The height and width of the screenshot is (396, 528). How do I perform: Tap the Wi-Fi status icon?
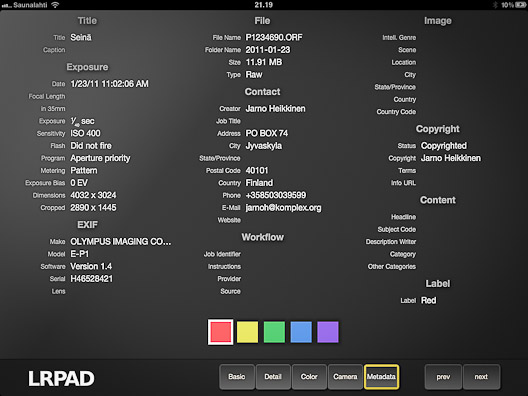55,5
